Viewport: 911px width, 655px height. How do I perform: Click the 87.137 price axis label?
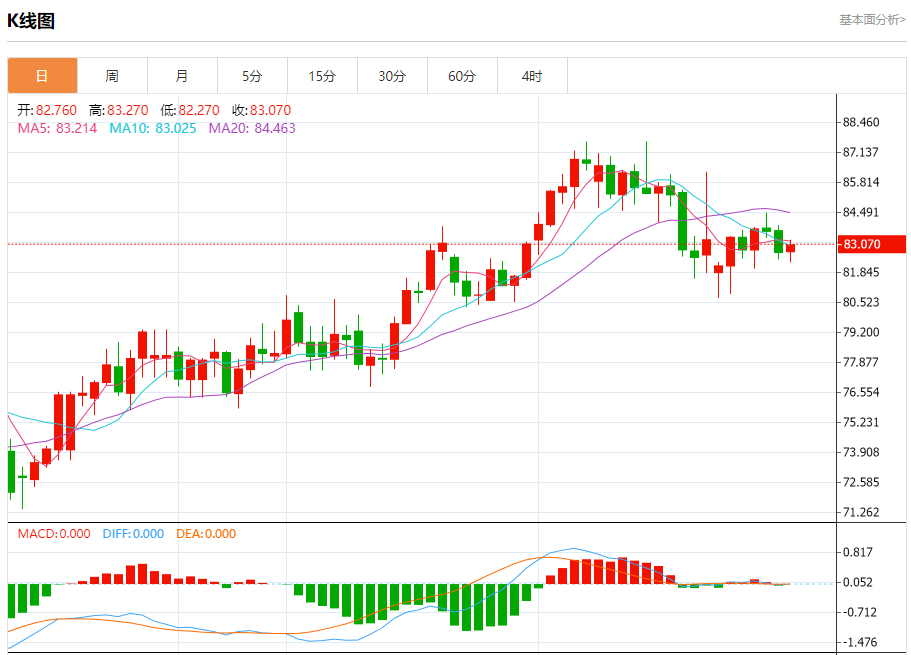(x=861, y=152)
